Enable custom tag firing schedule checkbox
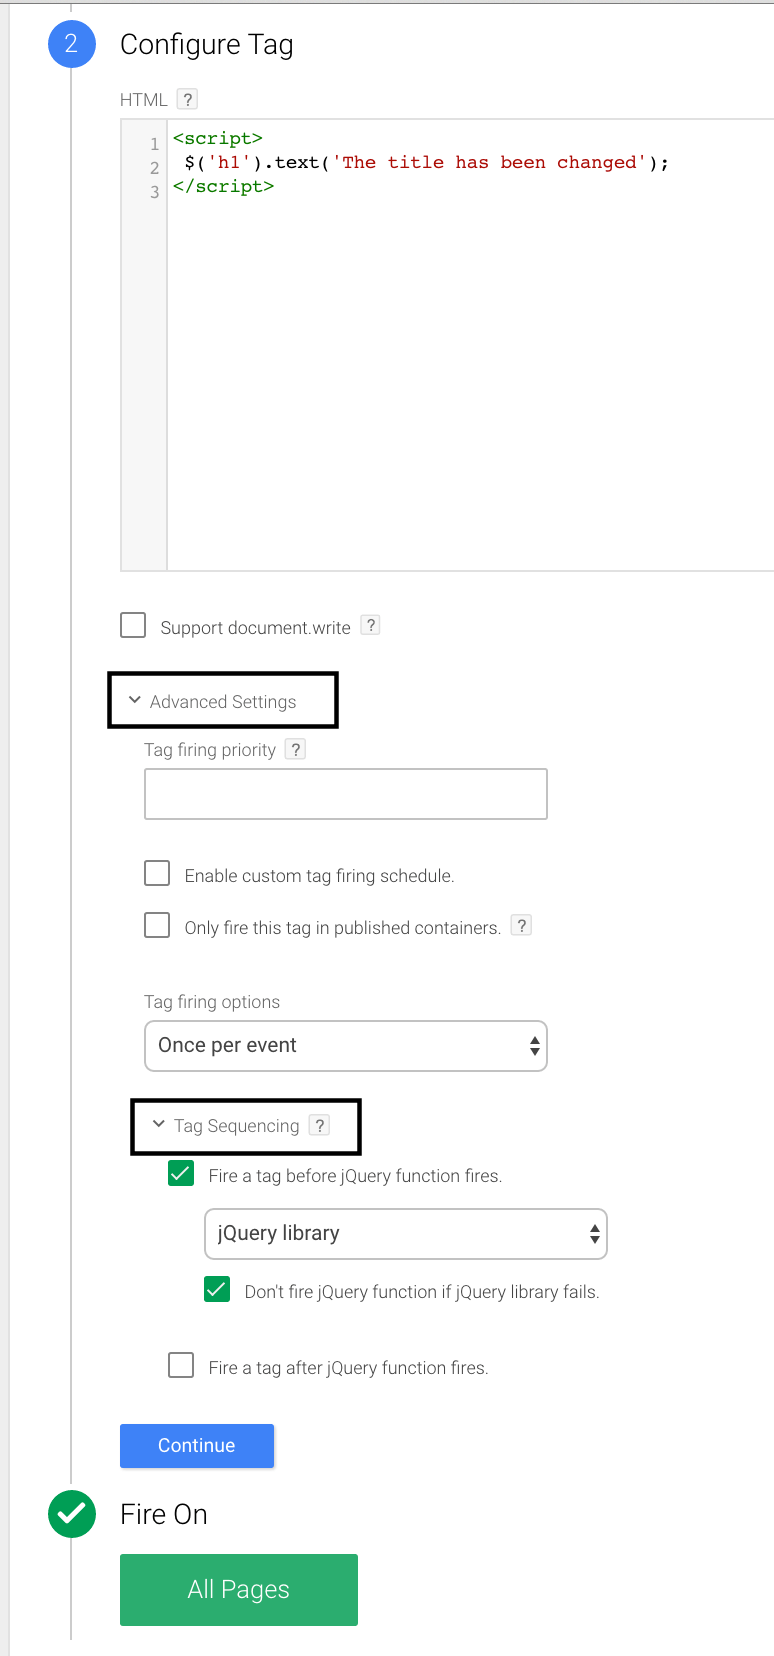The image size is (774, 1656). pos(157,873)
